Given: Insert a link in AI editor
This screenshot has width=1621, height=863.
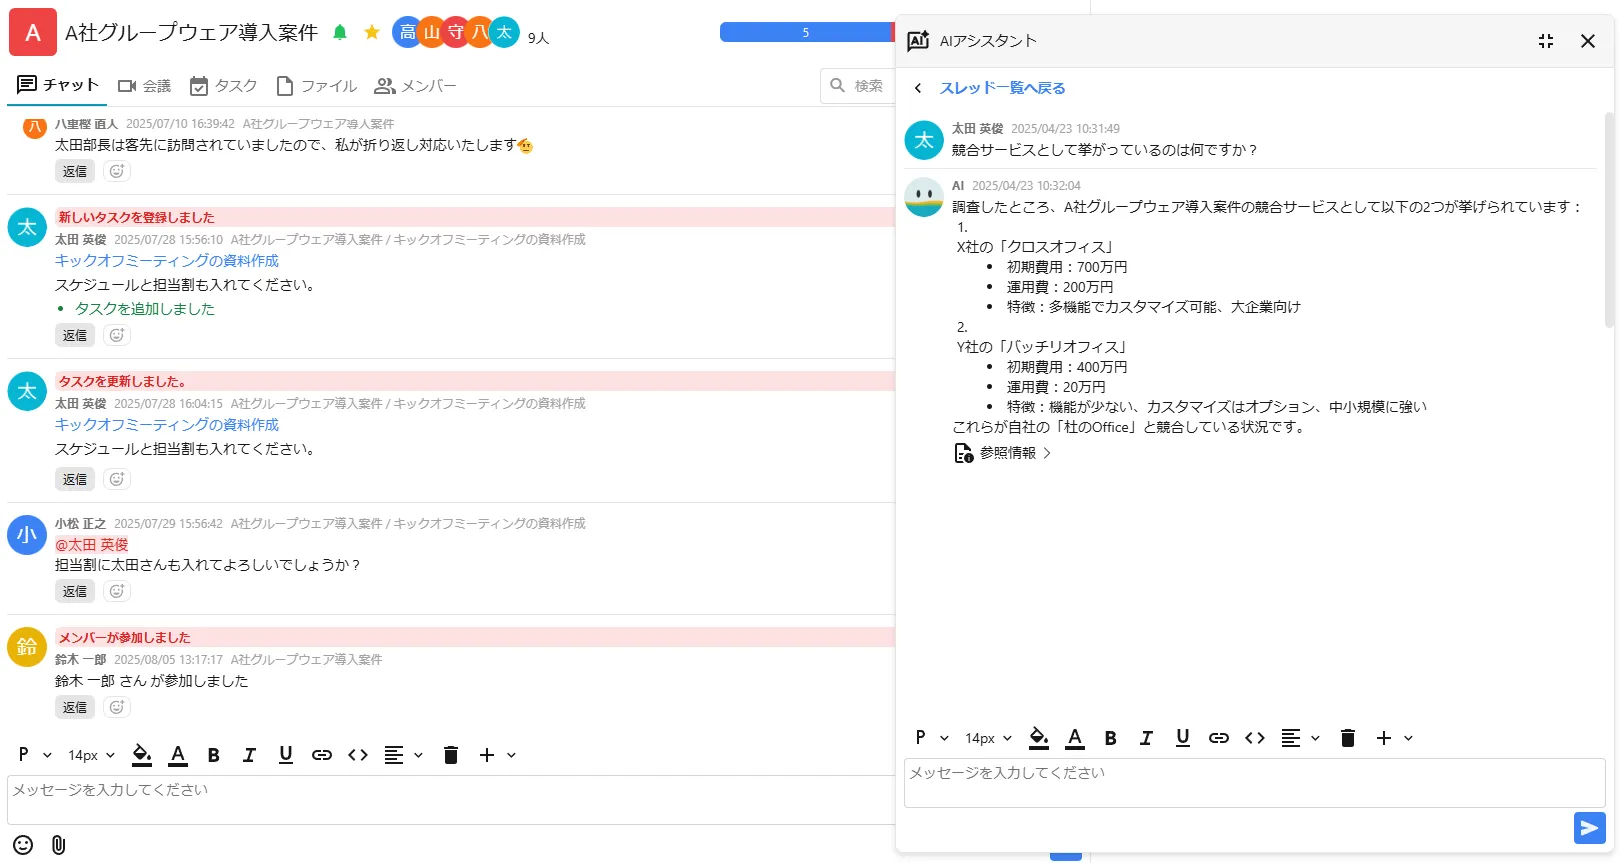Looking at the screenshot, I should [1219, 738].
